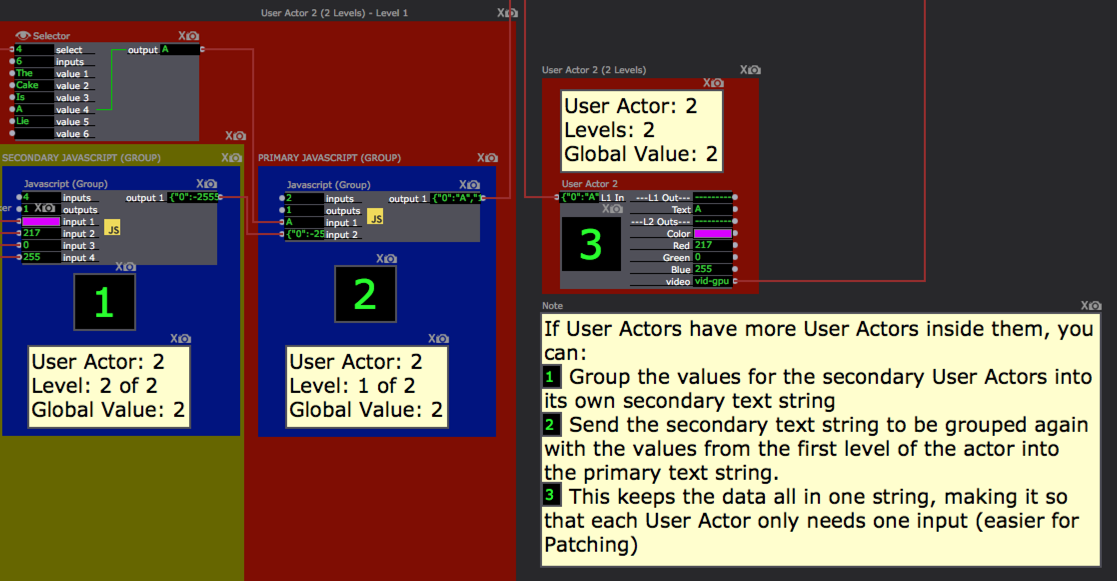Click the magenta input 1 color swatch
The image size is (1117, 581).
40,222
